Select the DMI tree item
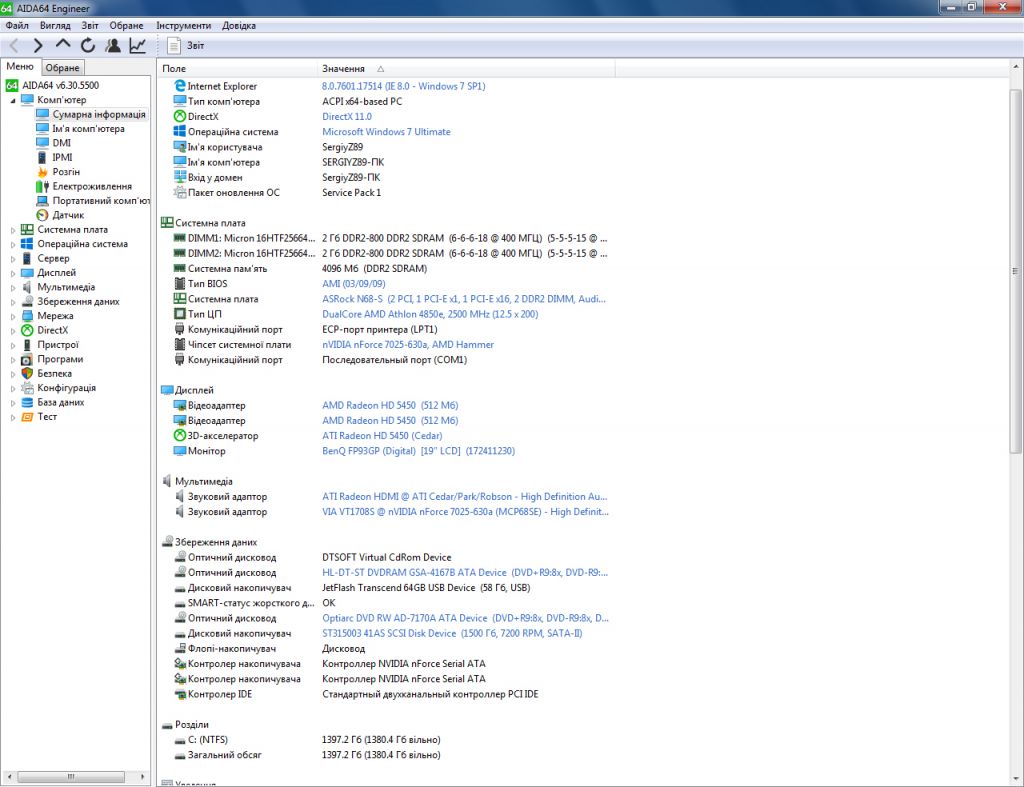Screen dimensions: 1024x787 pos(61,143)
